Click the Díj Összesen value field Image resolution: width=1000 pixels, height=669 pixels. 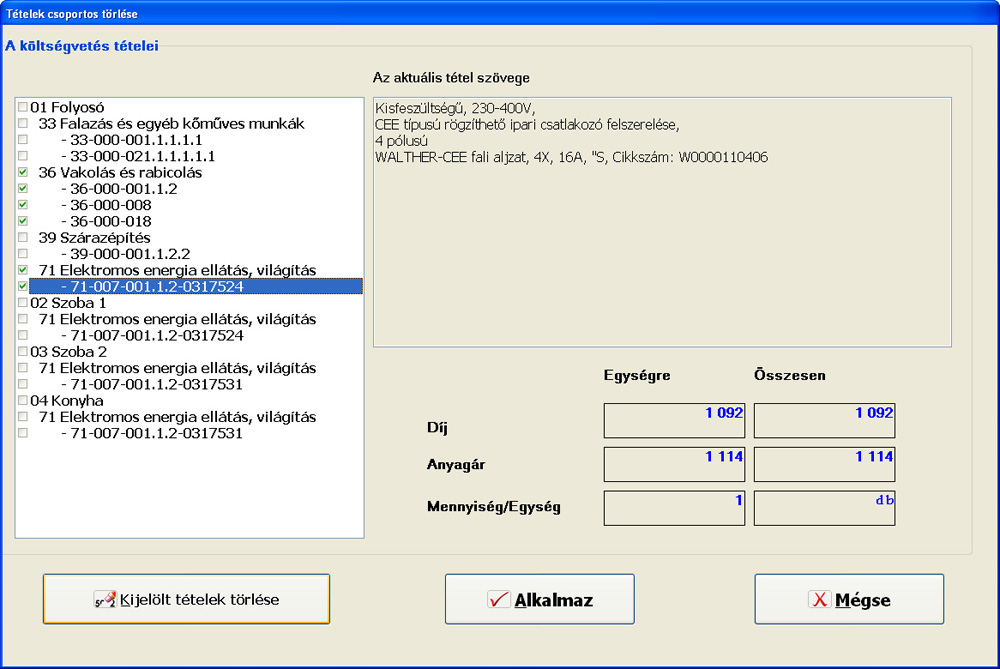825,420
